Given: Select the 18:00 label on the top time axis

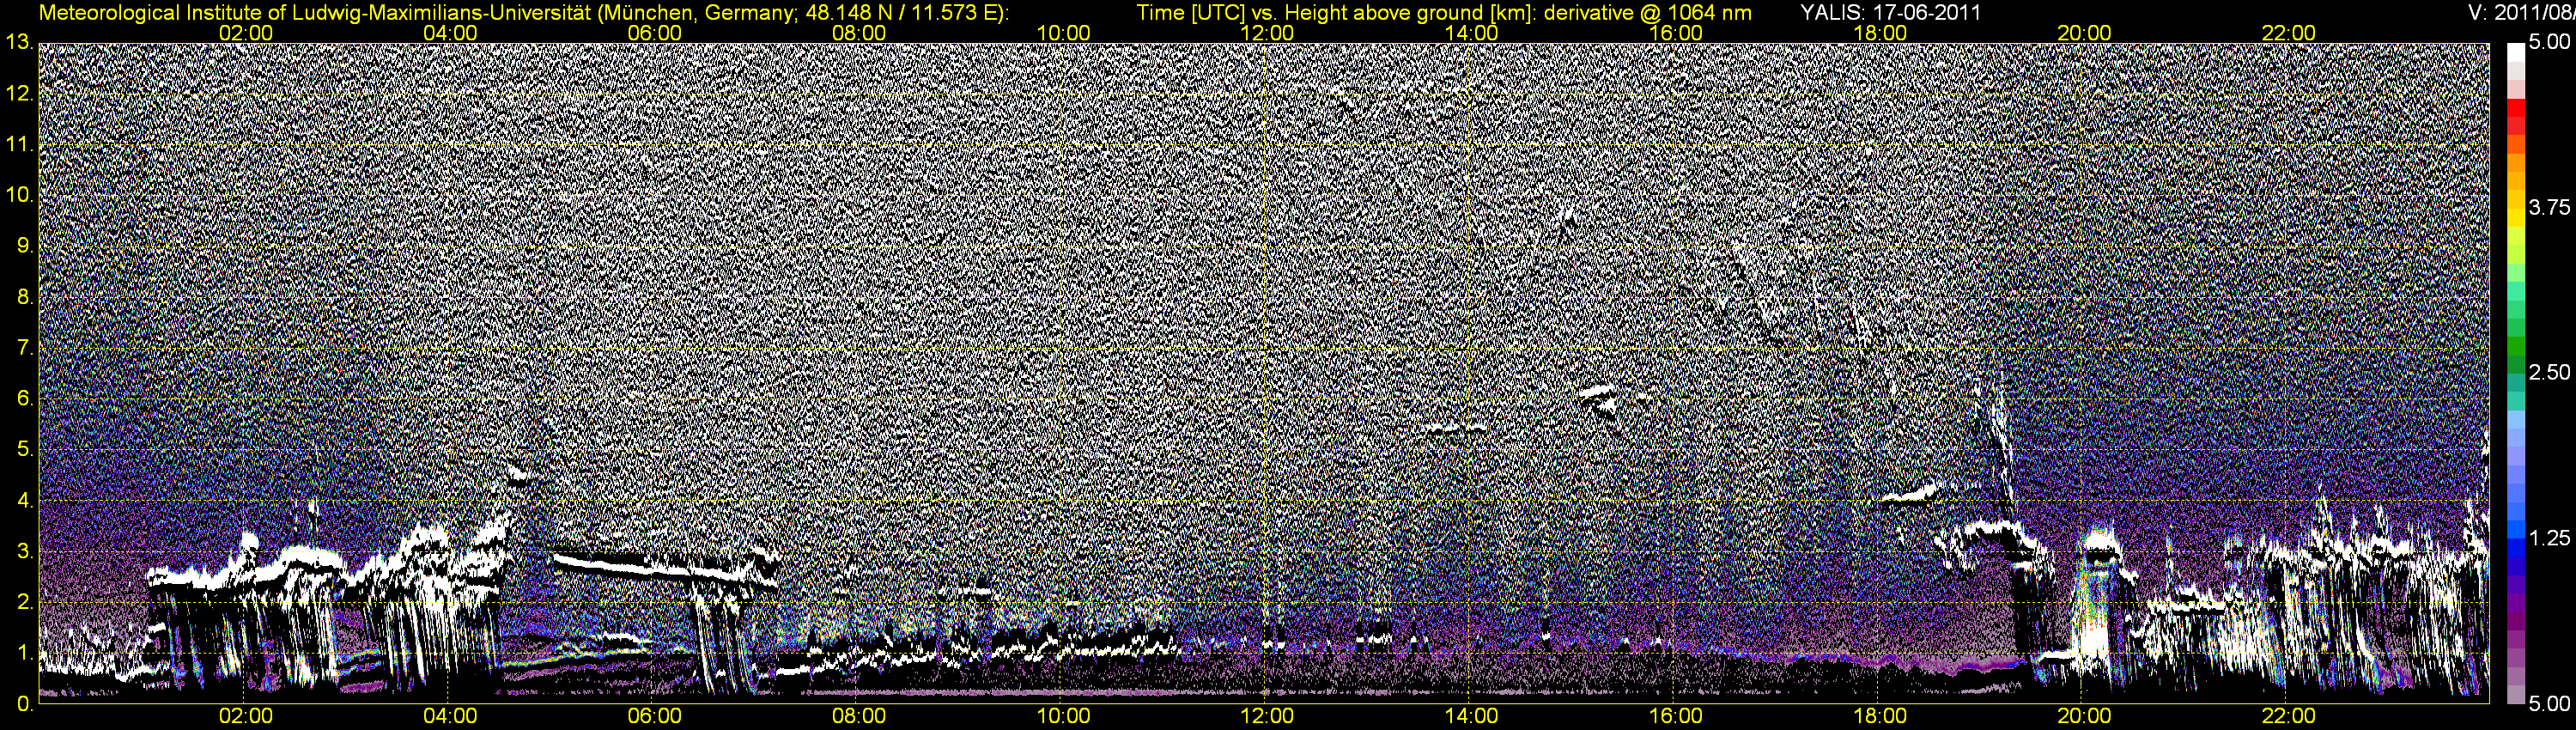Looking at the screenshot, I should coord(1880,33).
